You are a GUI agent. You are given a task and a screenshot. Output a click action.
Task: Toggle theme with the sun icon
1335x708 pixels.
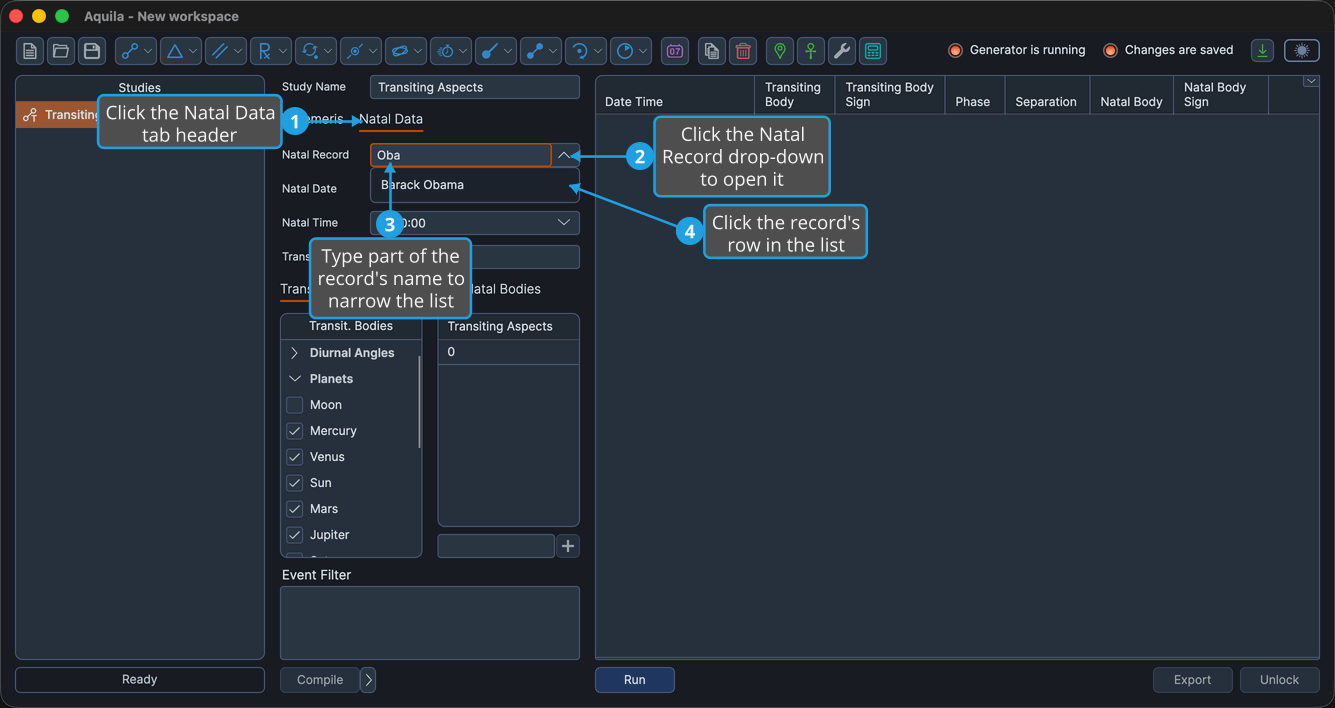1302,51
